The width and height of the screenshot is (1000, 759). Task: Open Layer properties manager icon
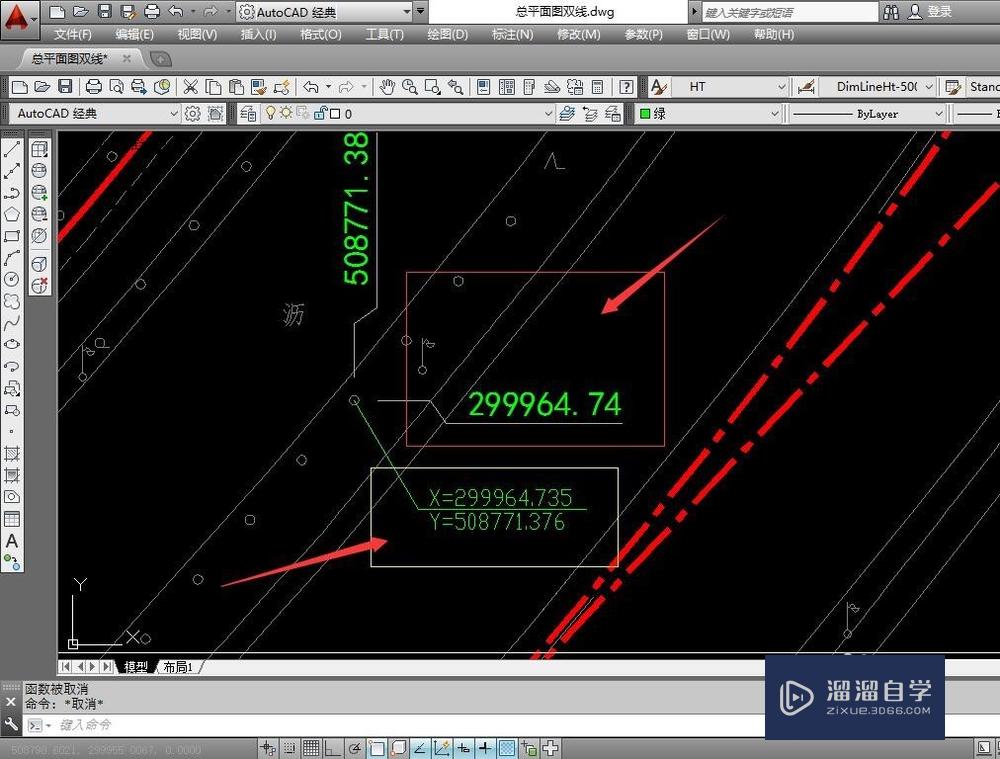point(248,114)
